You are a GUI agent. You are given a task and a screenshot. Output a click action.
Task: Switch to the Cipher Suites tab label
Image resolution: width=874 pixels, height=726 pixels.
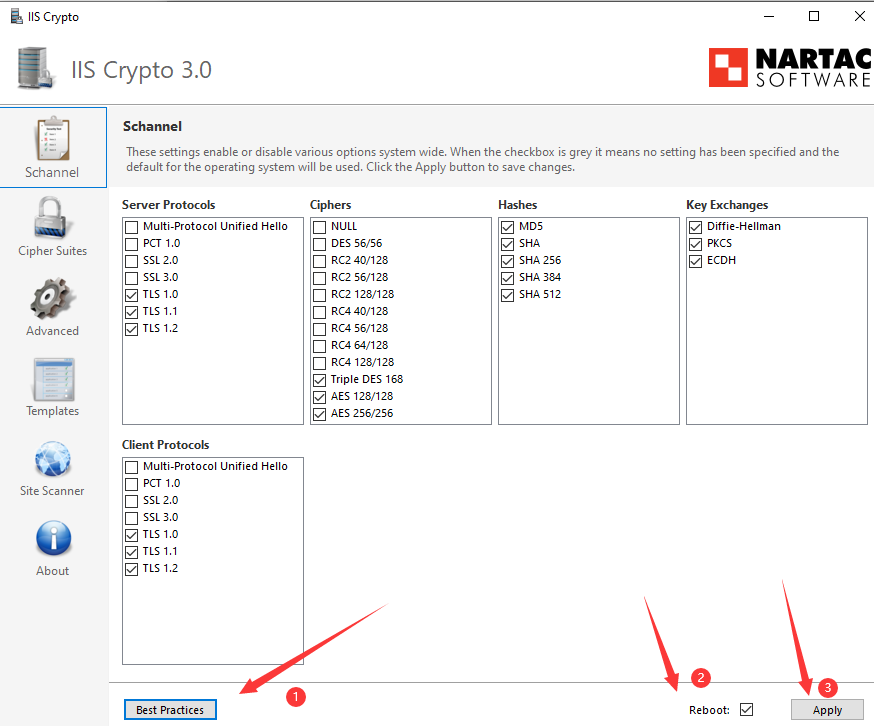(52, 251)
